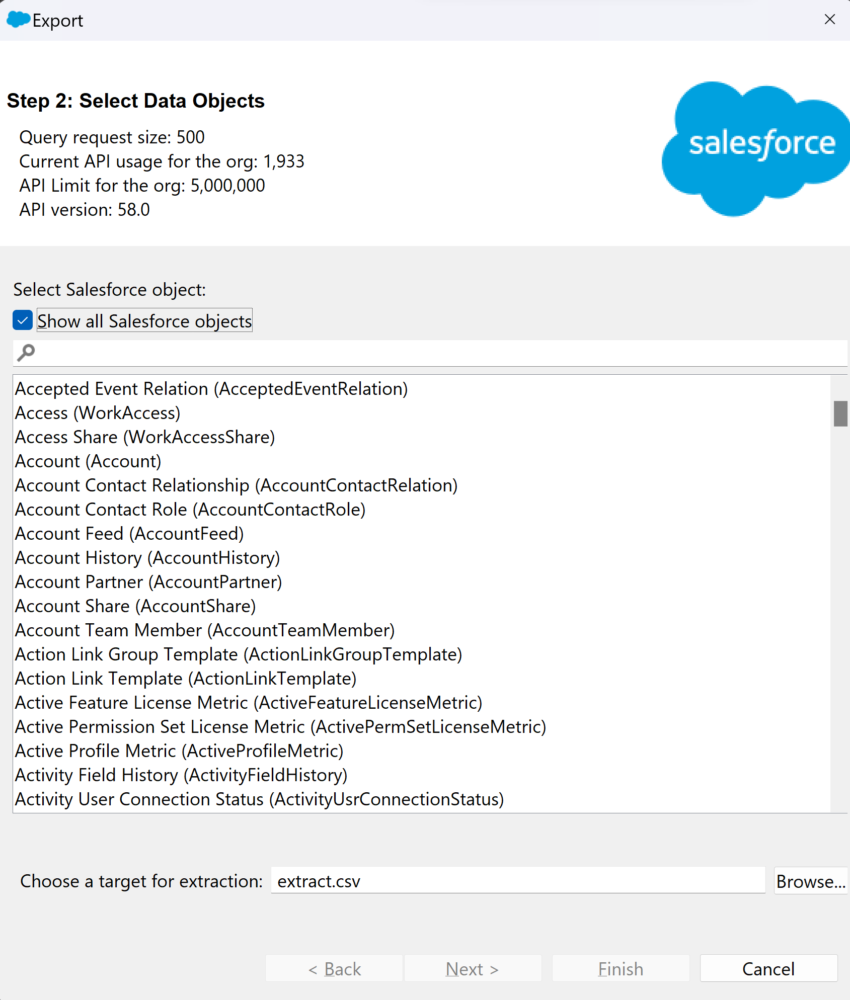Screen dimensions: 850x1000
Task: Select Account Contact Role object
Action: coord(421,510)
